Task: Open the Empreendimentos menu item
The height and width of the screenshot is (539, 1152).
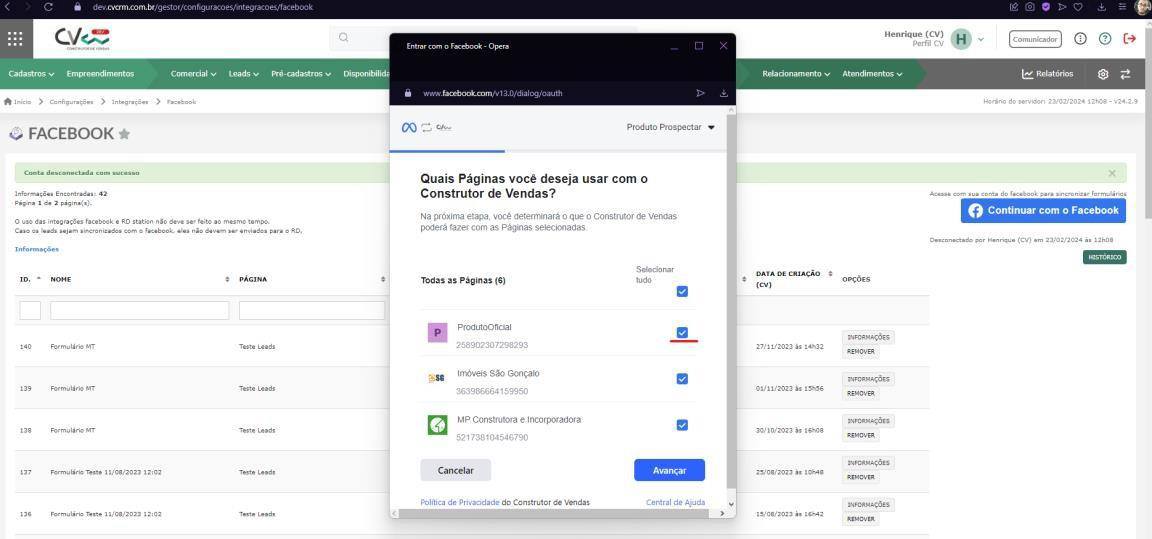Action: click(100, 74)
